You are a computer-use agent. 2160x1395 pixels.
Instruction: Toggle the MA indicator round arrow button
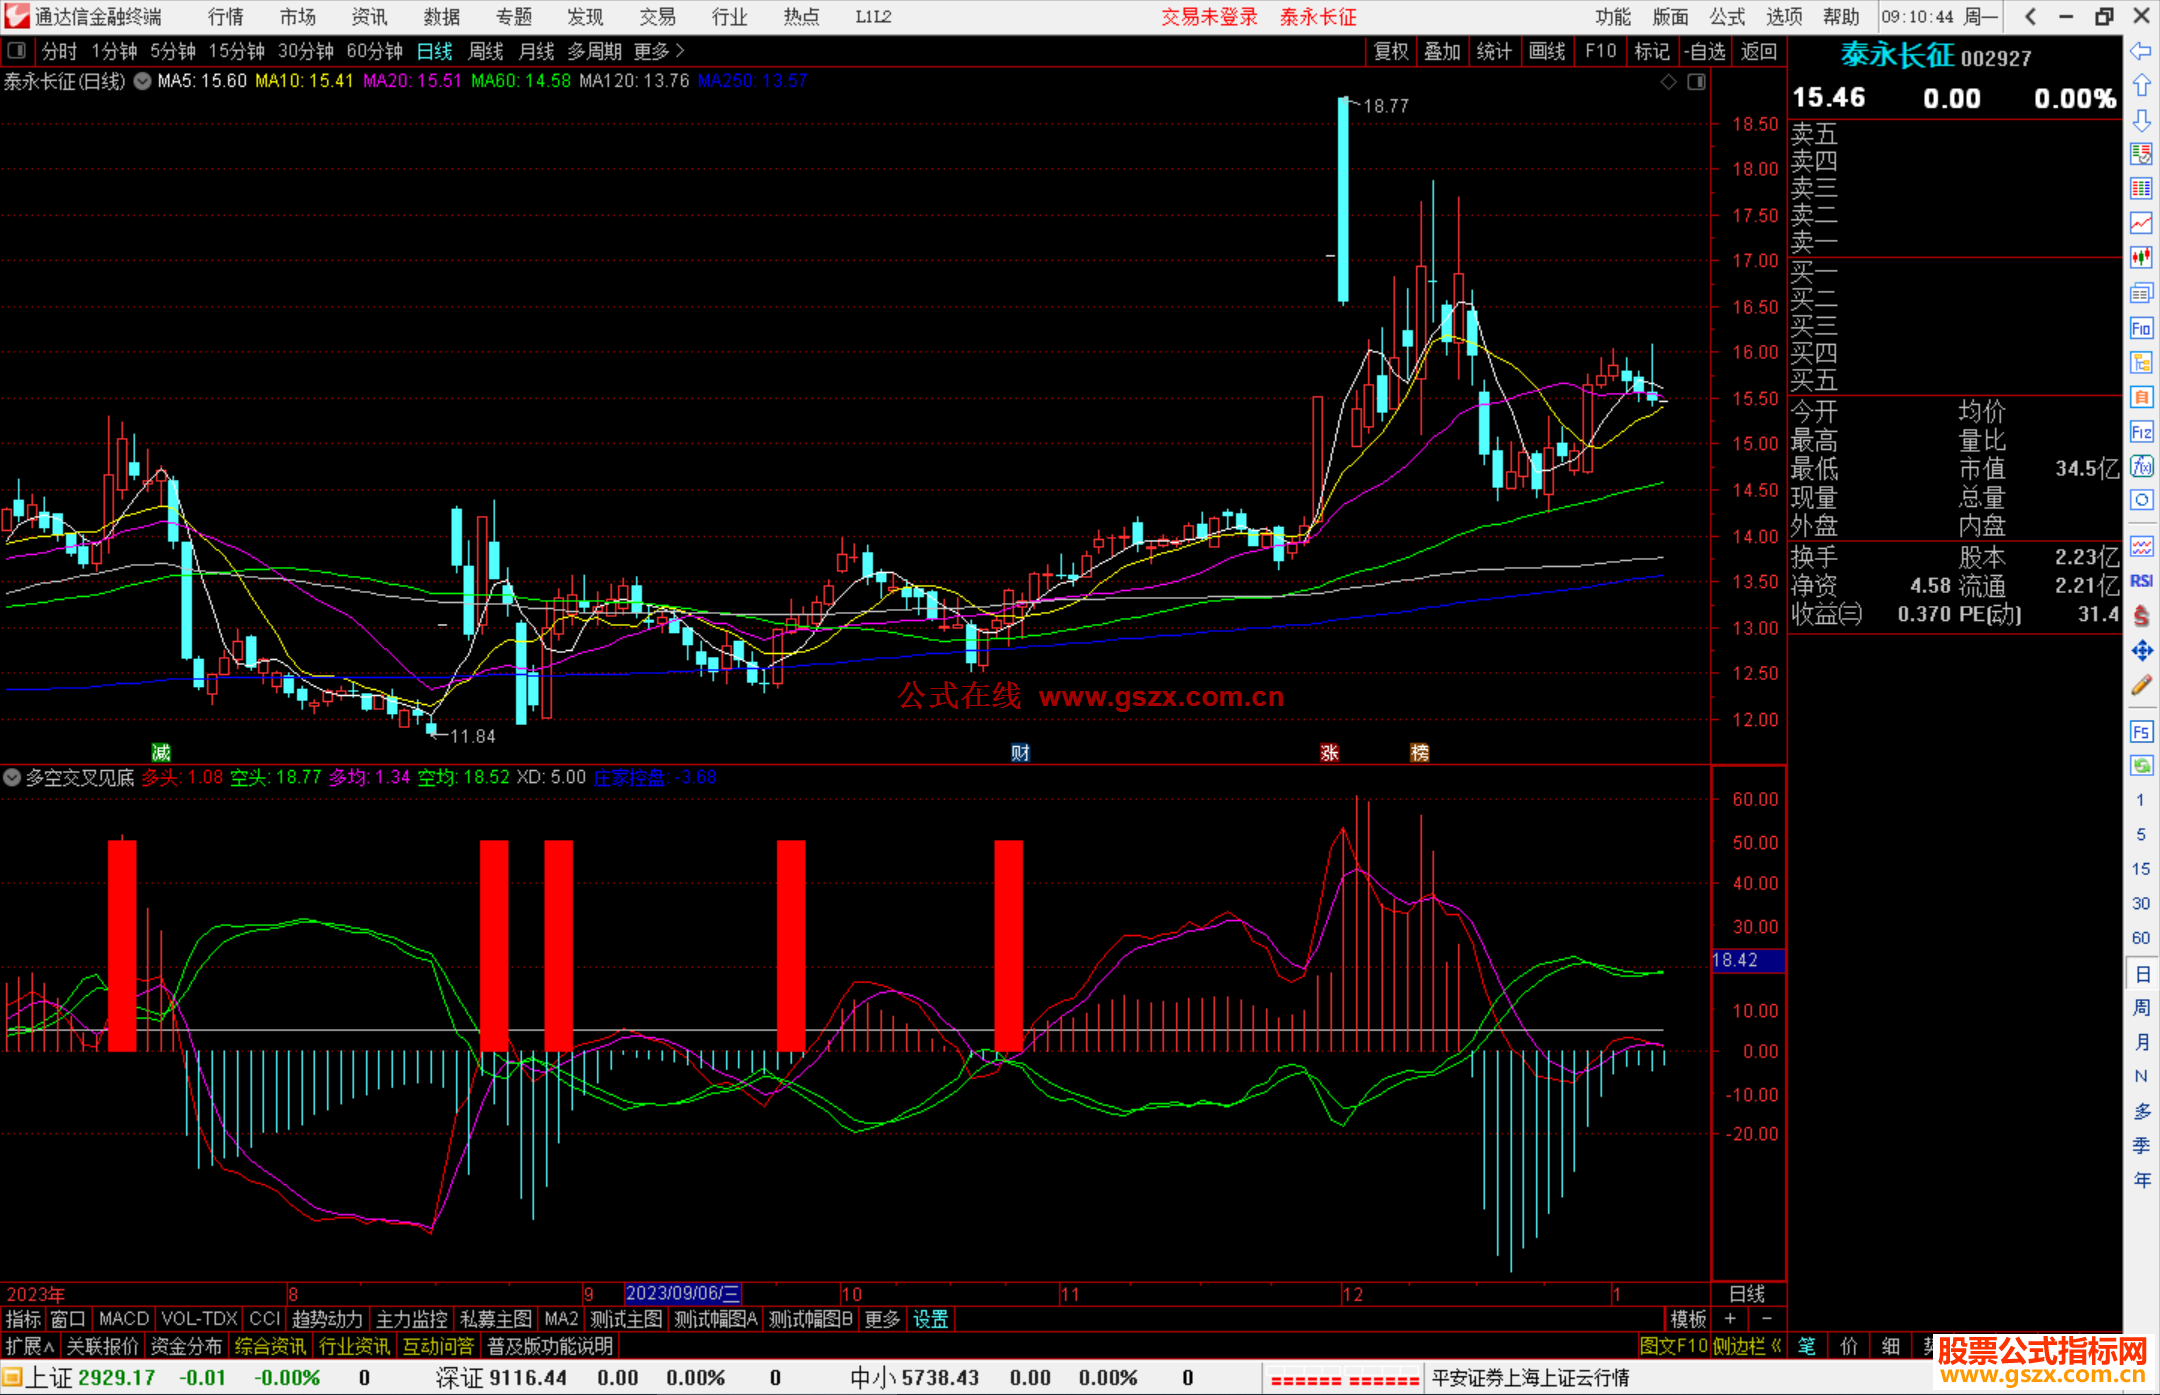click(x=143, y=81)
